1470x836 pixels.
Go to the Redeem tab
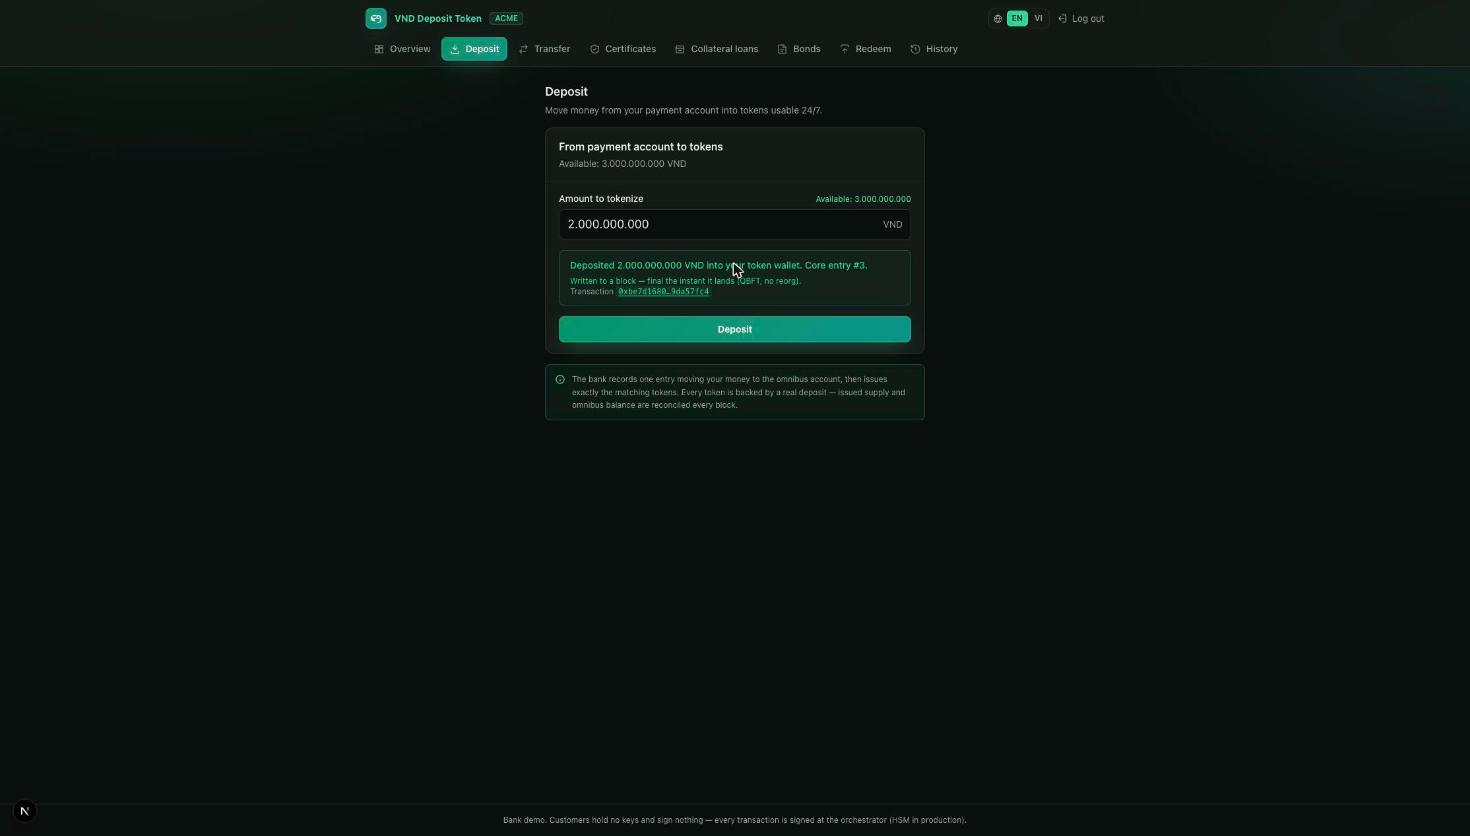[865, 49]
